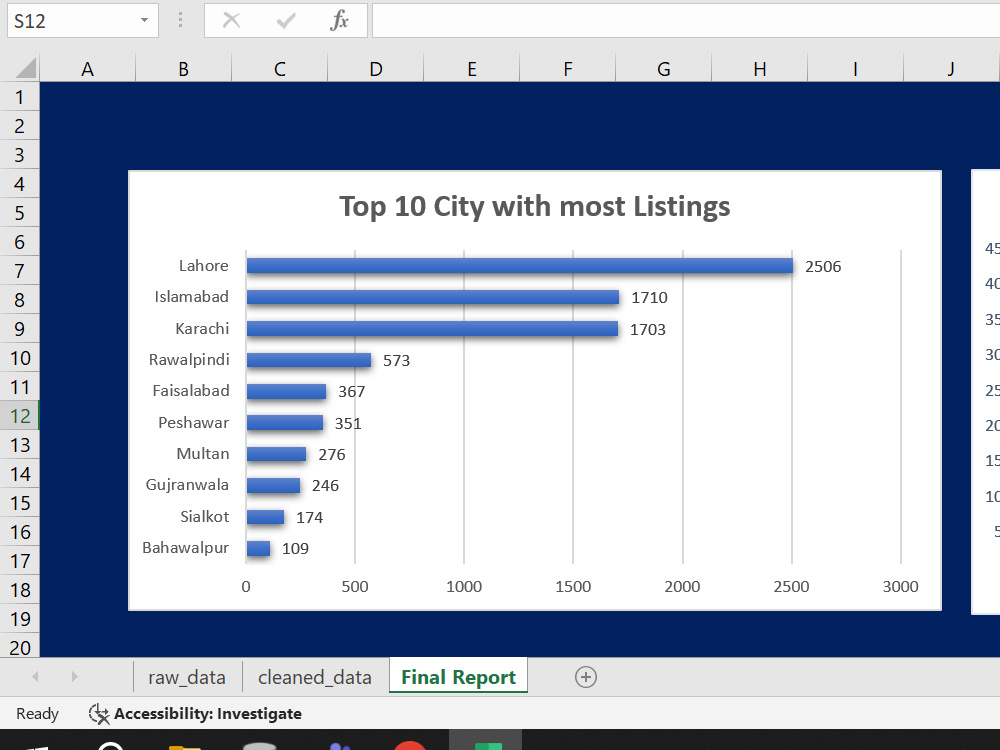Select row 20 header

20,647
